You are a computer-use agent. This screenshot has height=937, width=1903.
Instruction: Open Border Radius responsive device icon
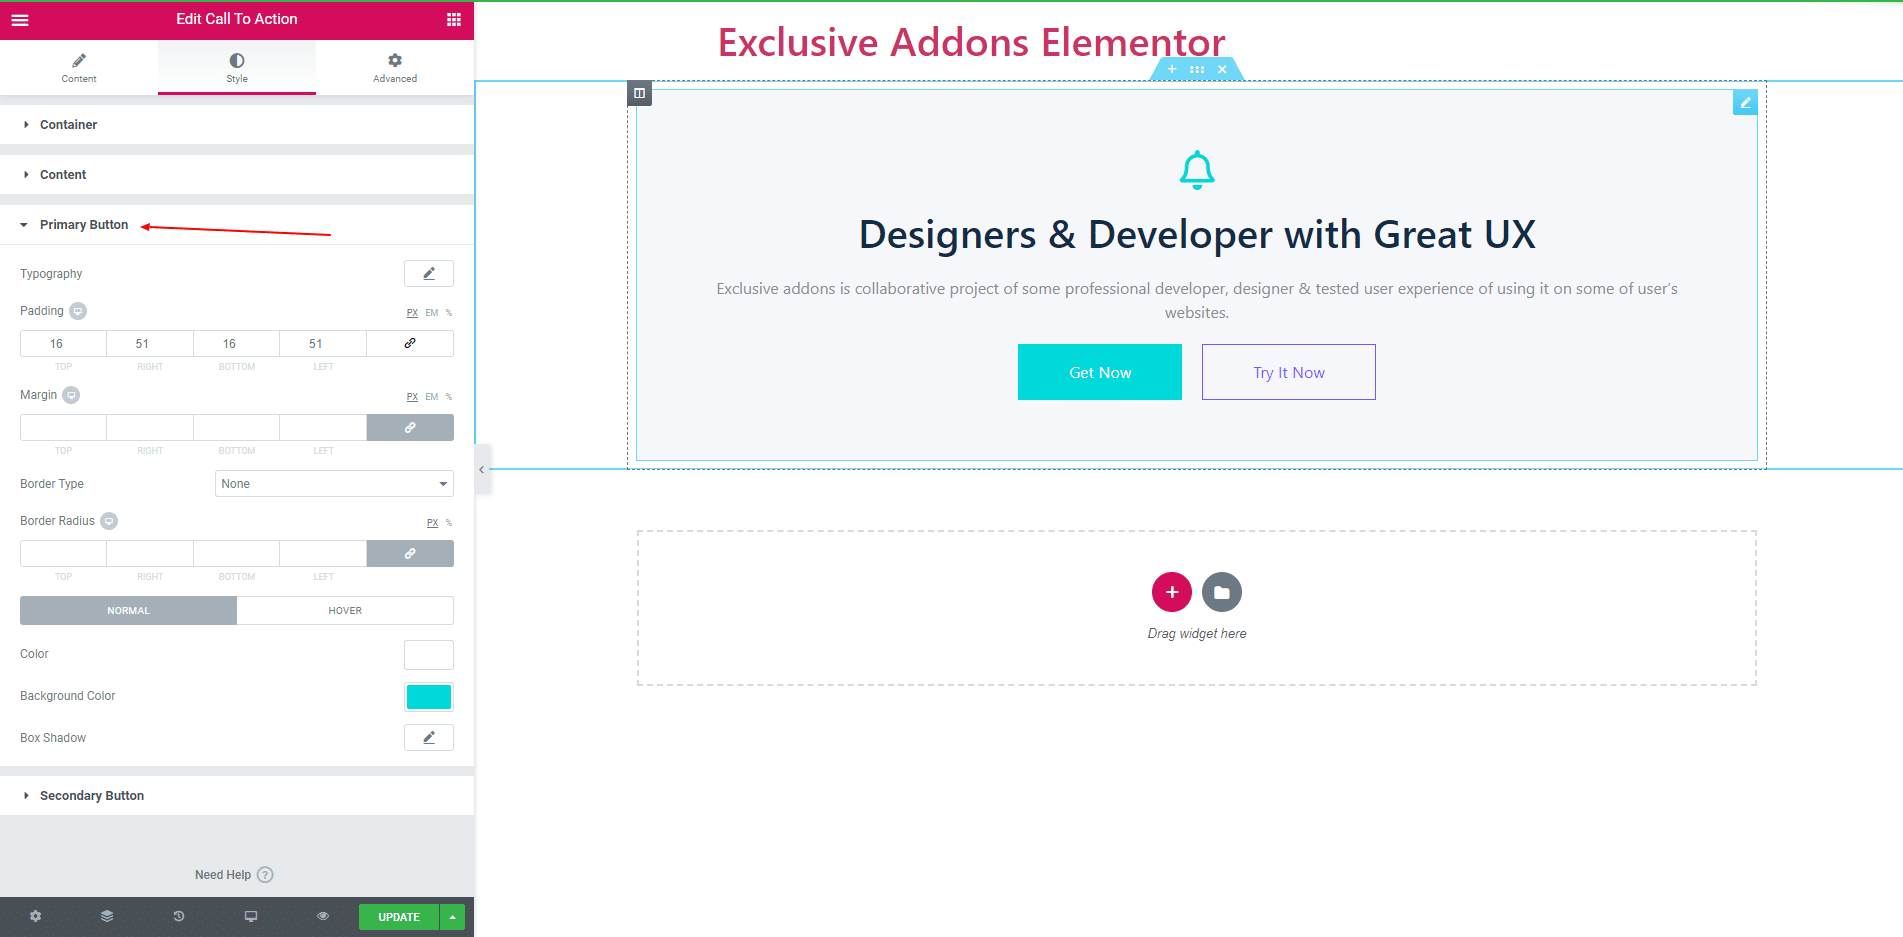point(109,521)
